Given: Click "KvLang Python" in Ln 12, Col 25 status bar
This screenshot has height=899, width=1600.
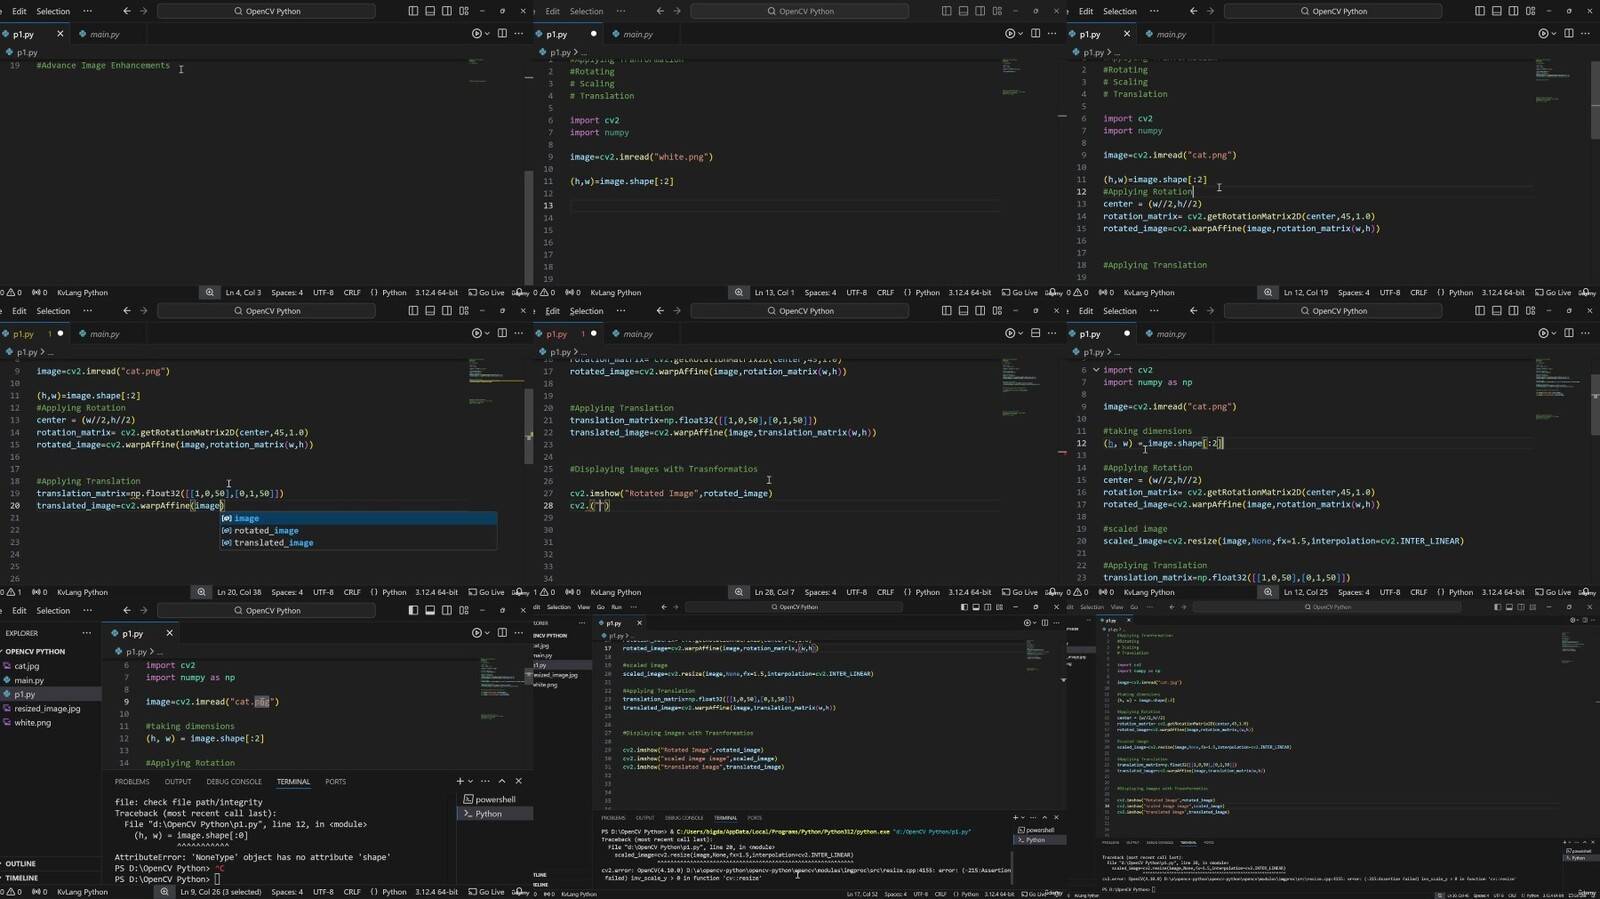Looking at the screenshot, I should (1149, 592).
